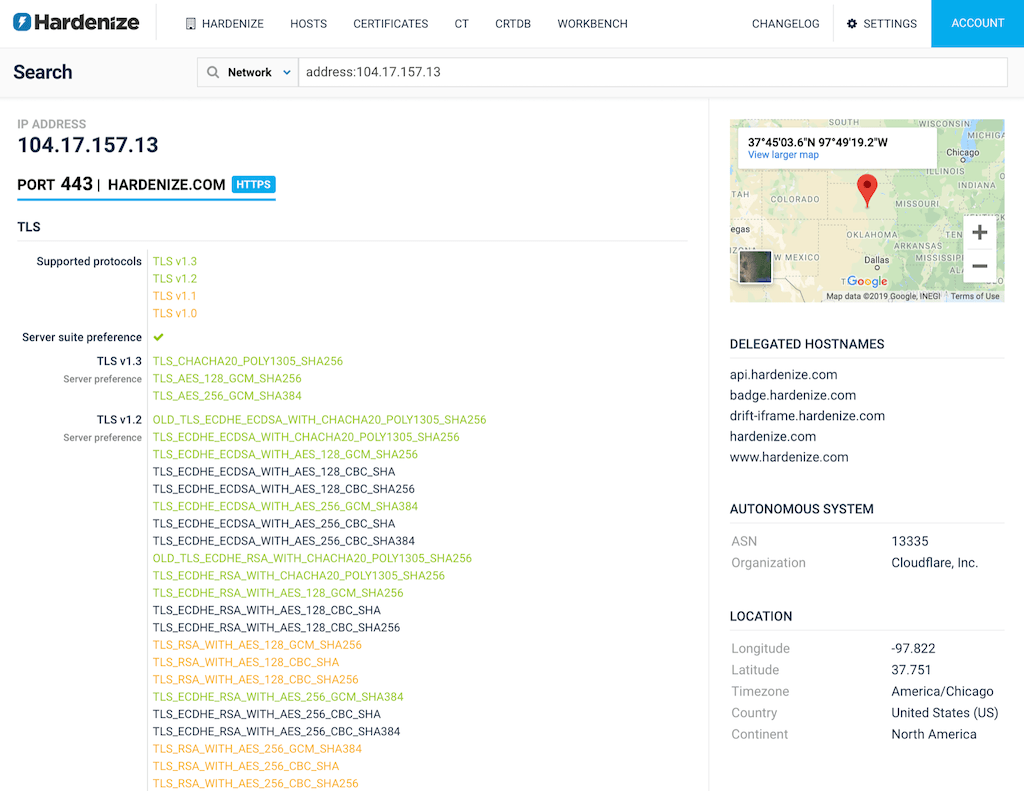Viewport: 1024px width, 791px height.
Task: Zoom out on the map
Action: pos(979,266)
